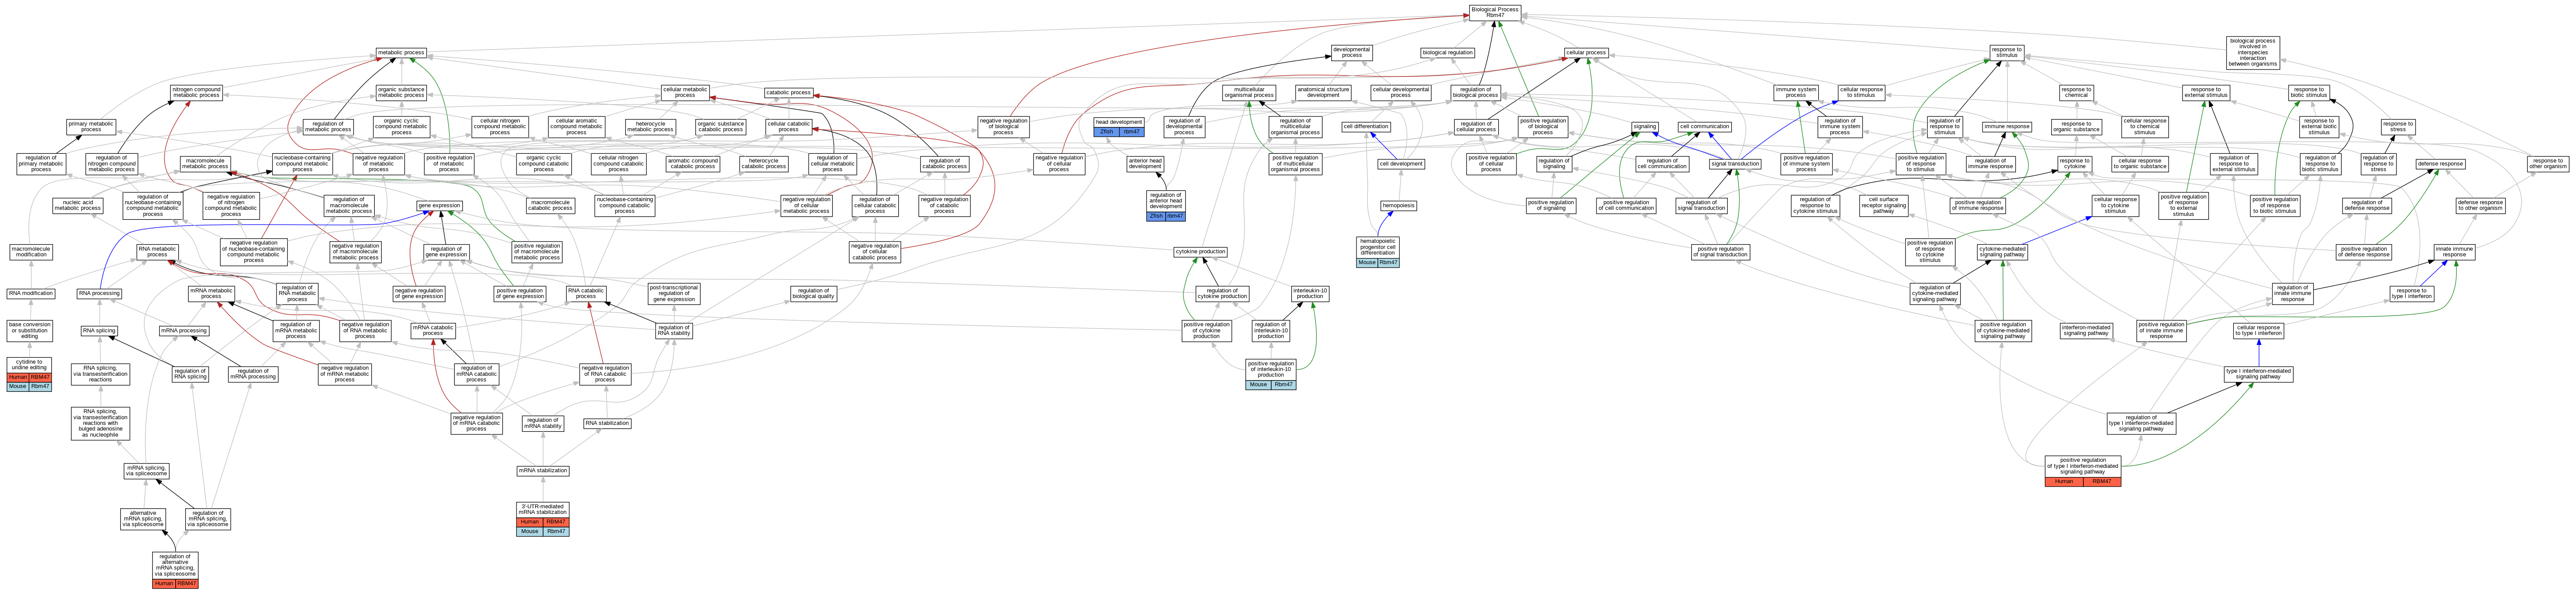Click the 'cellular process' node
The image size is (2576, 593).
(1586, 52)
